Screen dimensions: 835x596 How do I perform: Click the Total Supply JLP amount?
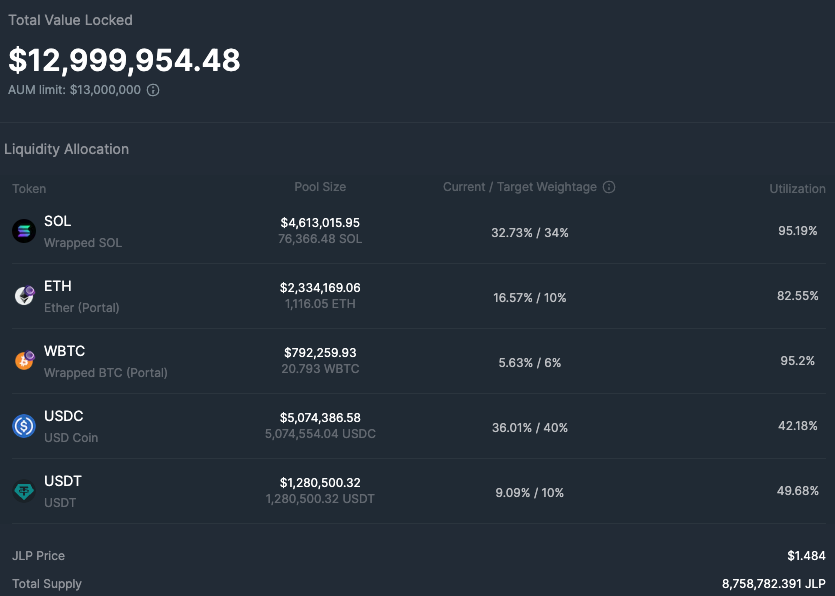point(773,584)
